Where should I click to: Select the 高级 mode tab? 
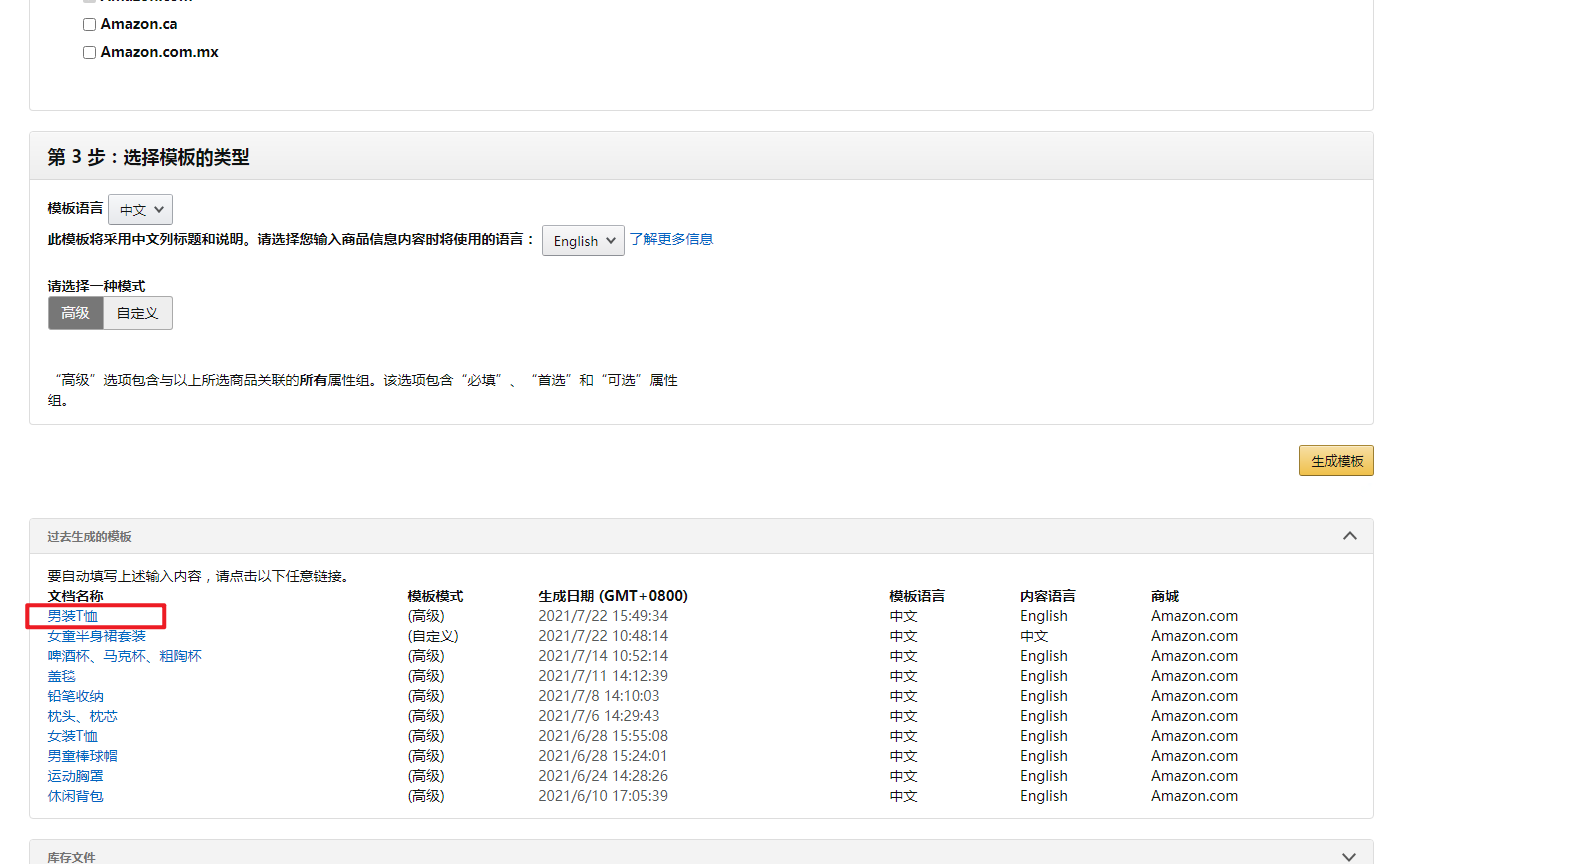[76, 313]
